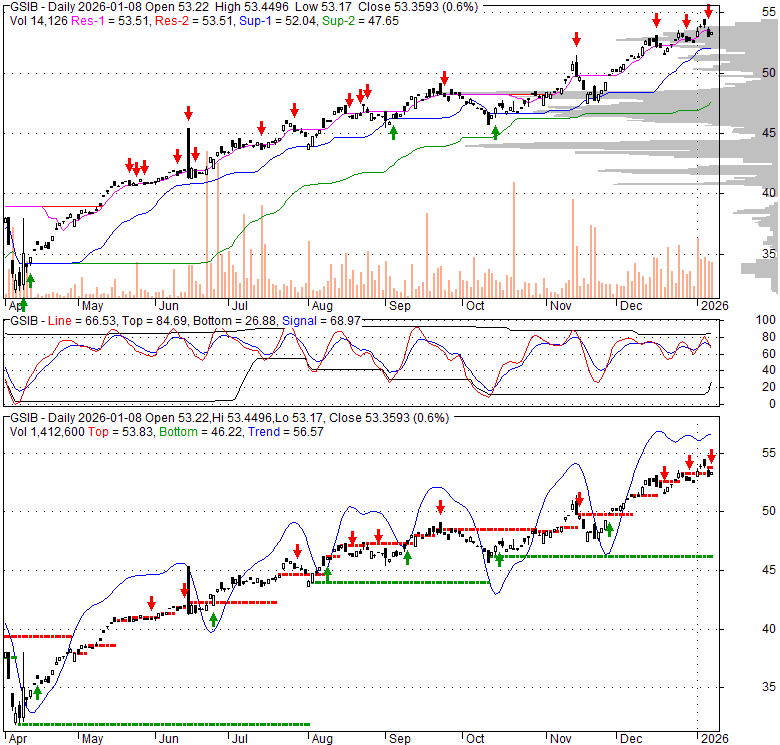Click the 'Aug' month label under the bottom chart
The height and width of the screenshot is (745, 780).
click(x=322, y=739)
